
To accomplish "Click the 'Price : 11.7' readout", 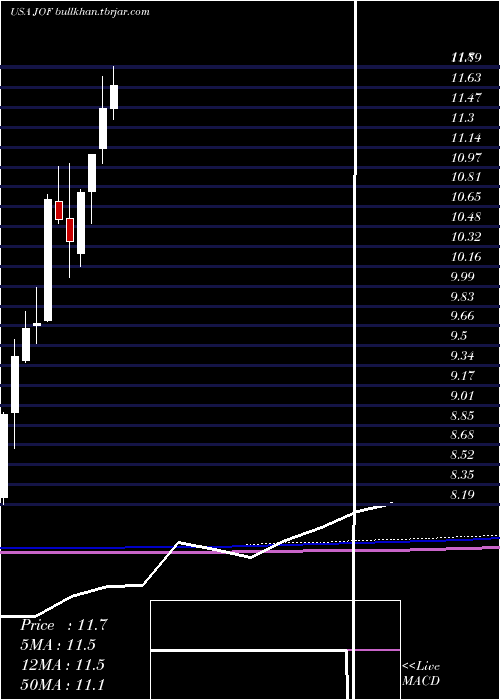I will 64,625.
